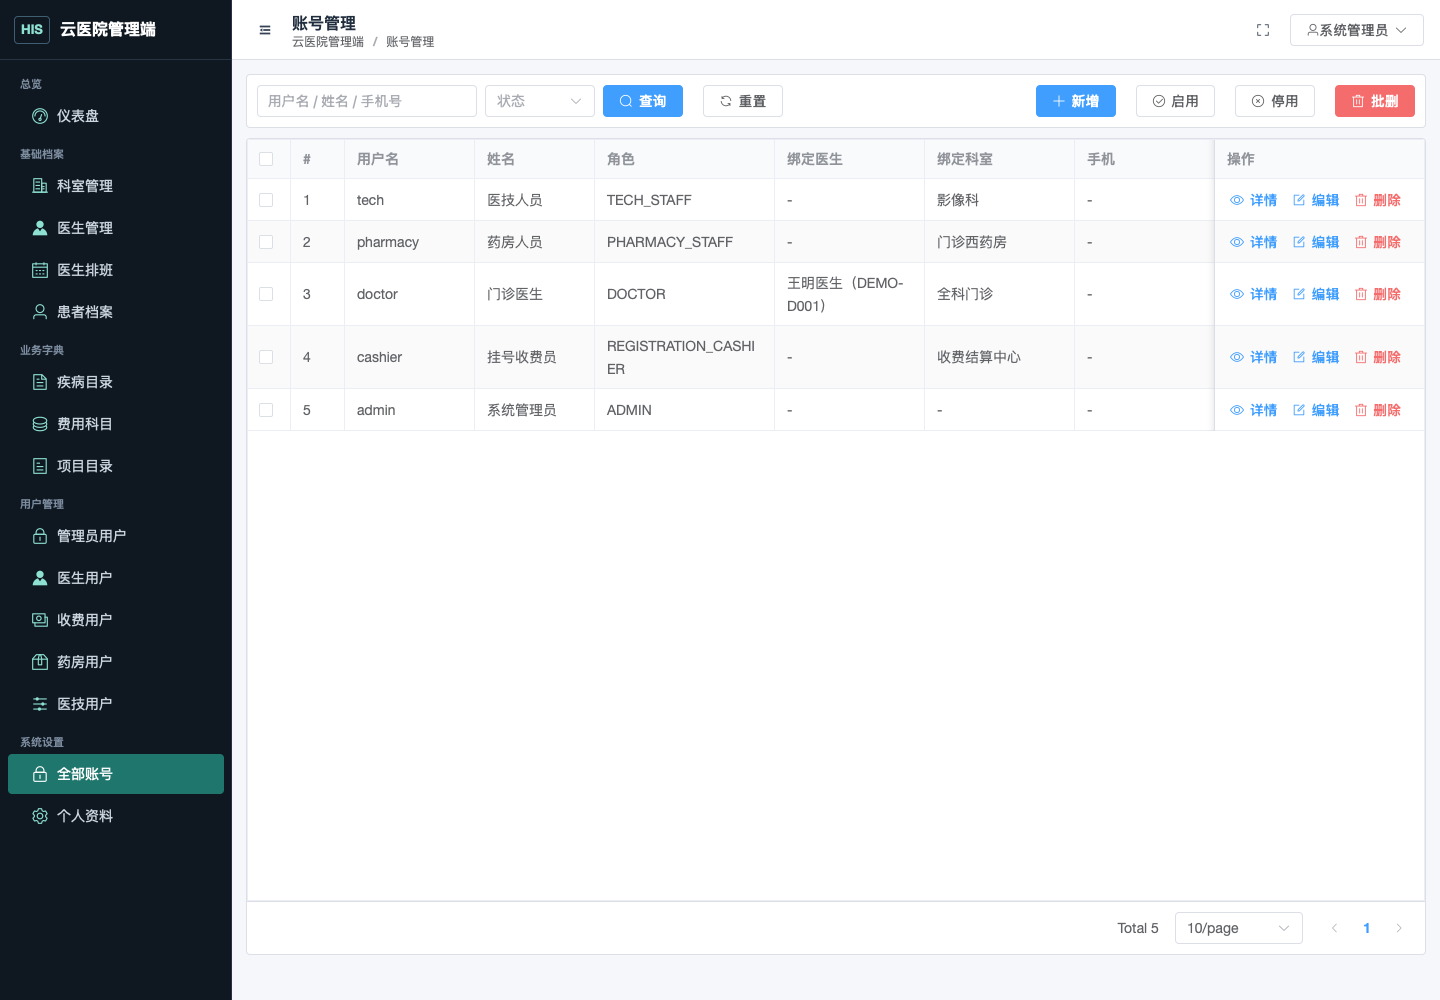Open the 10/page page-size selector
Image resolution: width=1440 pixels, height=1000 pixels.
tap(1239, 928)
